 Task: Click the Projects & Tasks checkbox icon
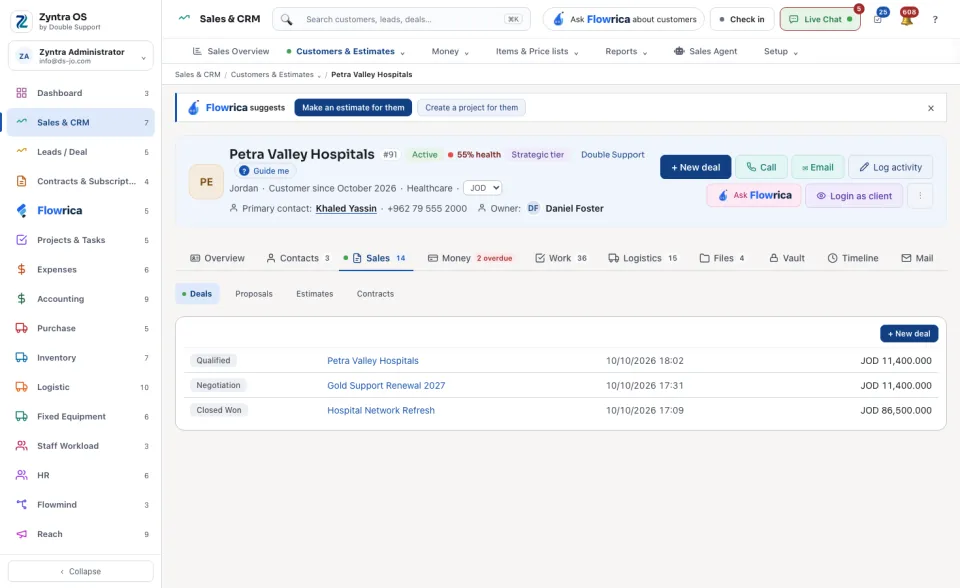pyautogui.click(x=21, y=240)
